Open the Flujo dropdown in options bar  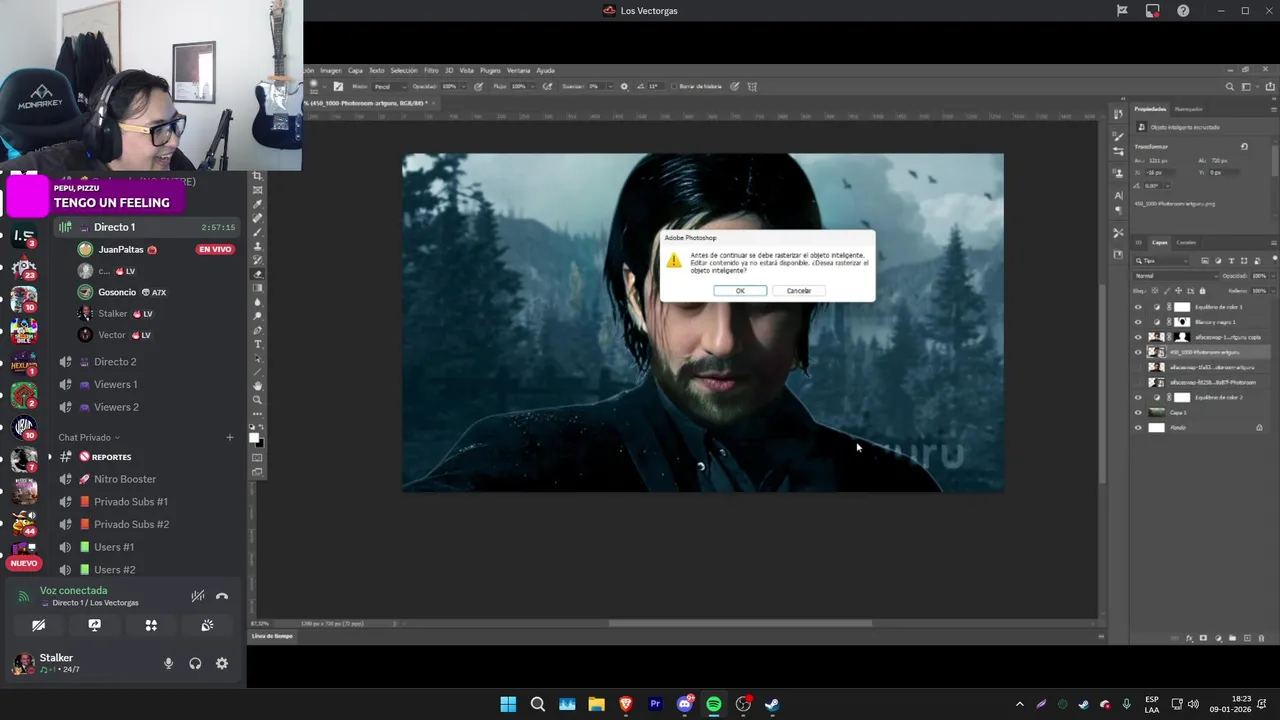point(534,86)
